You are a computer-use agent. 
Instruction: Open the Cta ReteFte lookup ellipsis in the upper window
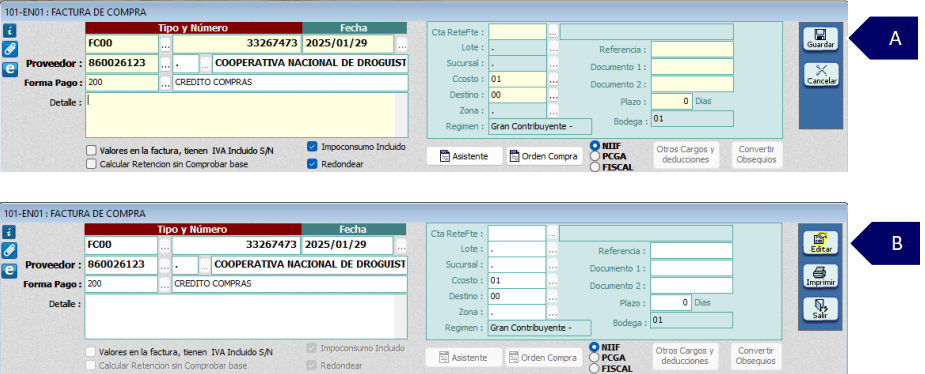[x=553, y=32]
